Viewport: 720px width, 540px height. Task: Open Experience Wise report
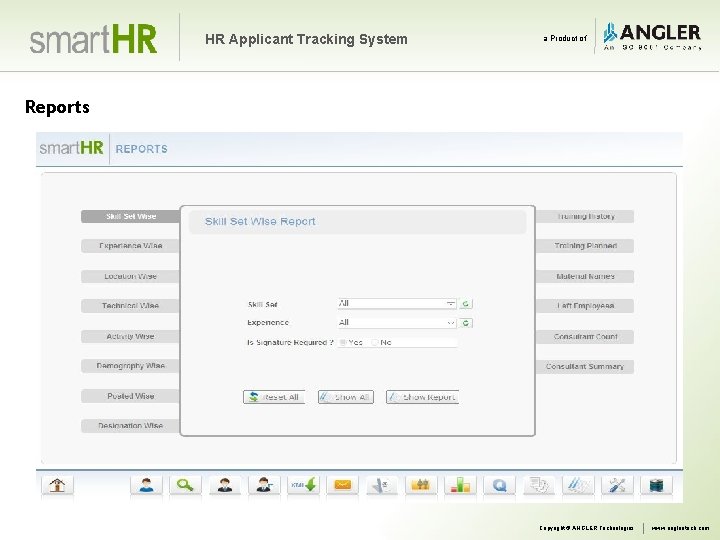tap(131, 246)
